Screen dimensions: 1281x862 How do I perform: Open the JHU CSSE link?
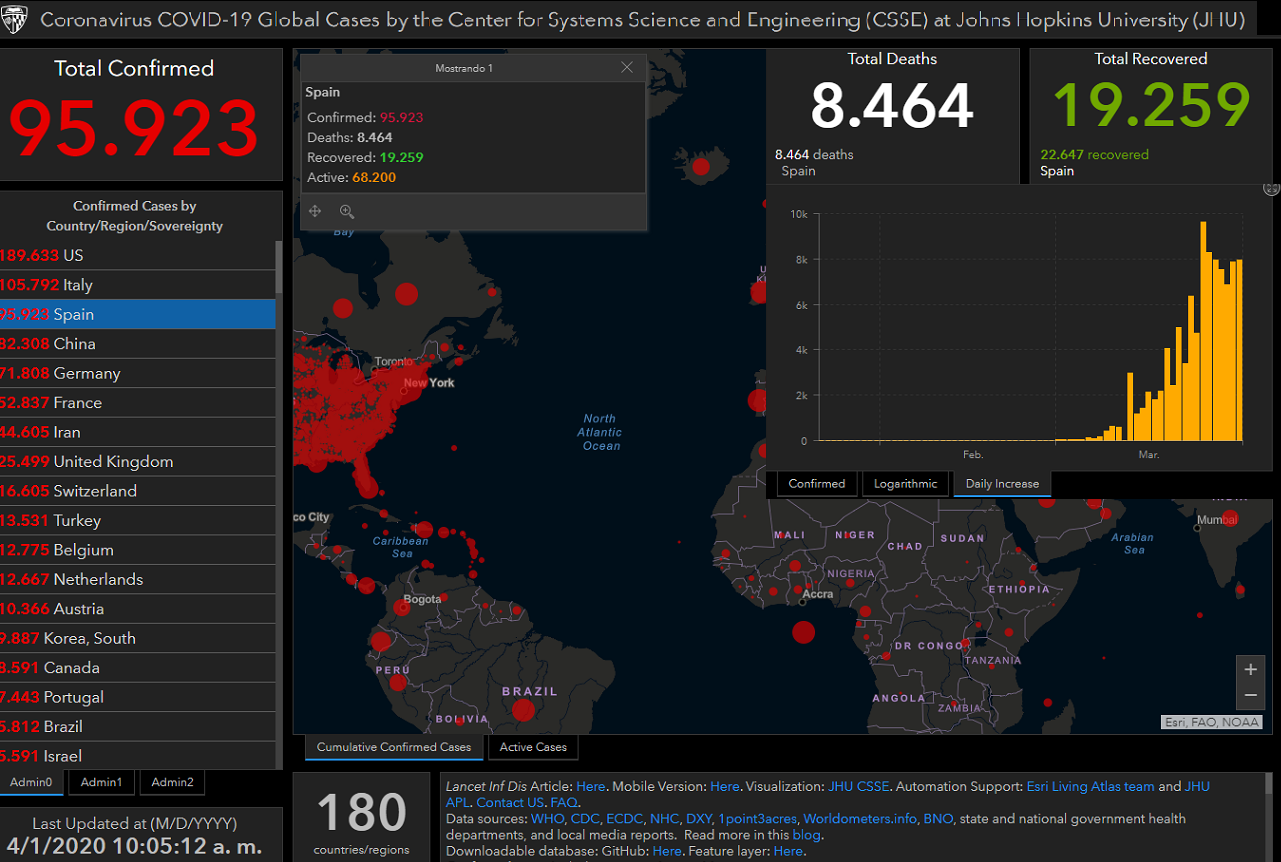[x=861, y=787]
